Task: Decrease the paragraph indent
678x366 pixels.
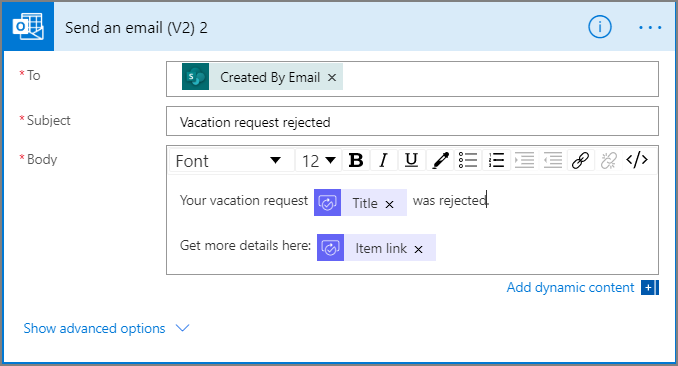Action: tap(553, 161)
